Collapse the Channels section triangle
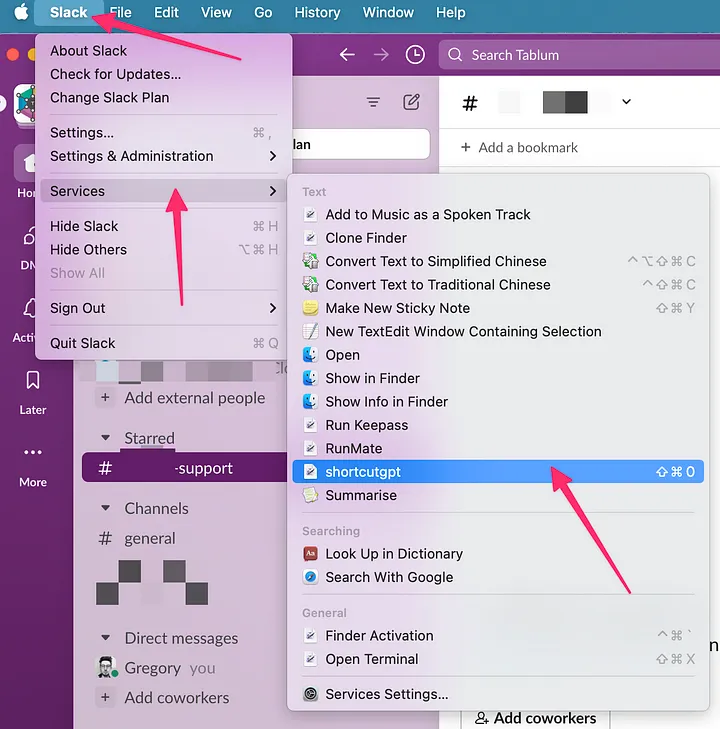 pyautogui.click(x=106, y=508)
